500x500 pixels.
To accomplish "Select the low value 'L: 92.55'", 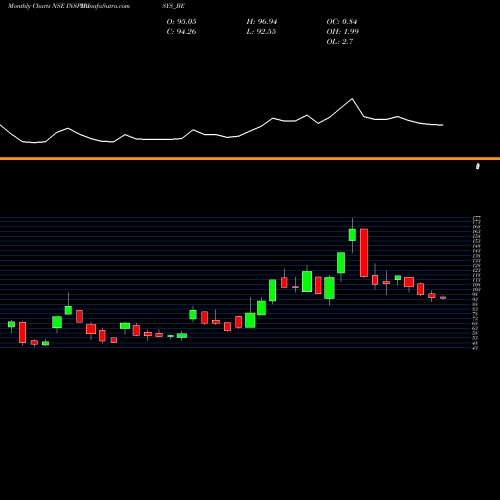I will point(261,32).
